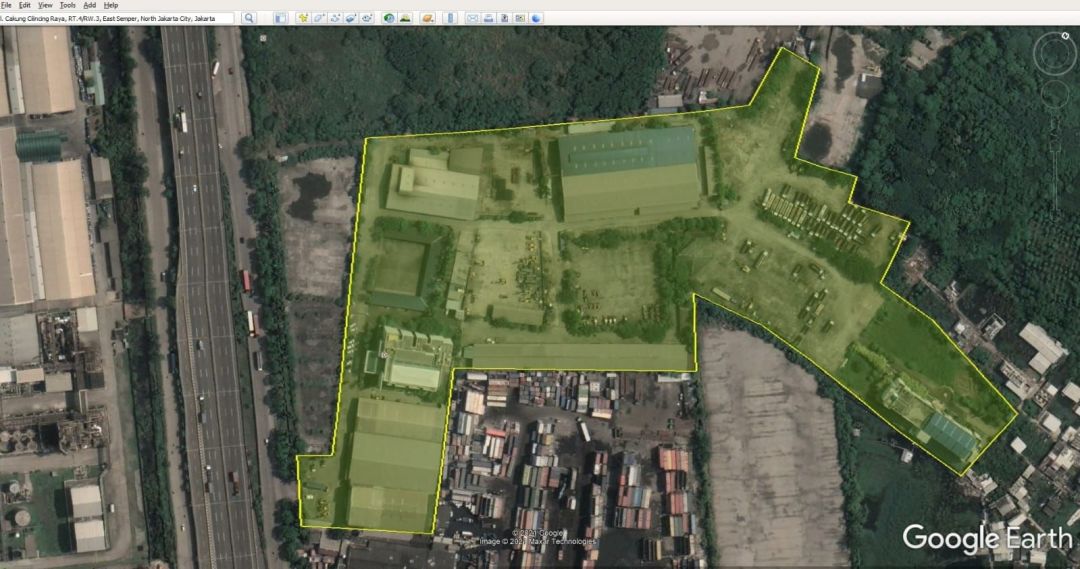Toggle historical imagery clock icon
Viewport: 1080px width, 569px height.
pyautogui.click(x=389, y=18)
